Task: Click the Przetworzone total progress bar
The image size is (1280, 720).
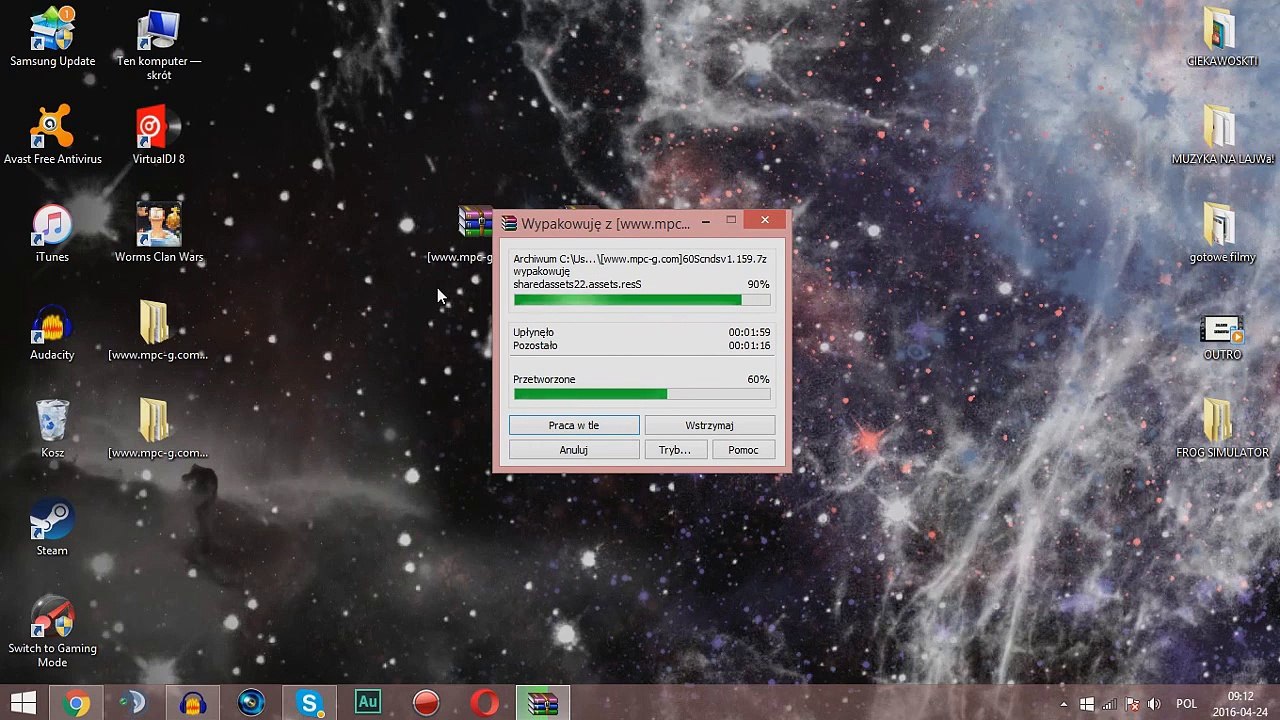Action: [x=642, y=394]
